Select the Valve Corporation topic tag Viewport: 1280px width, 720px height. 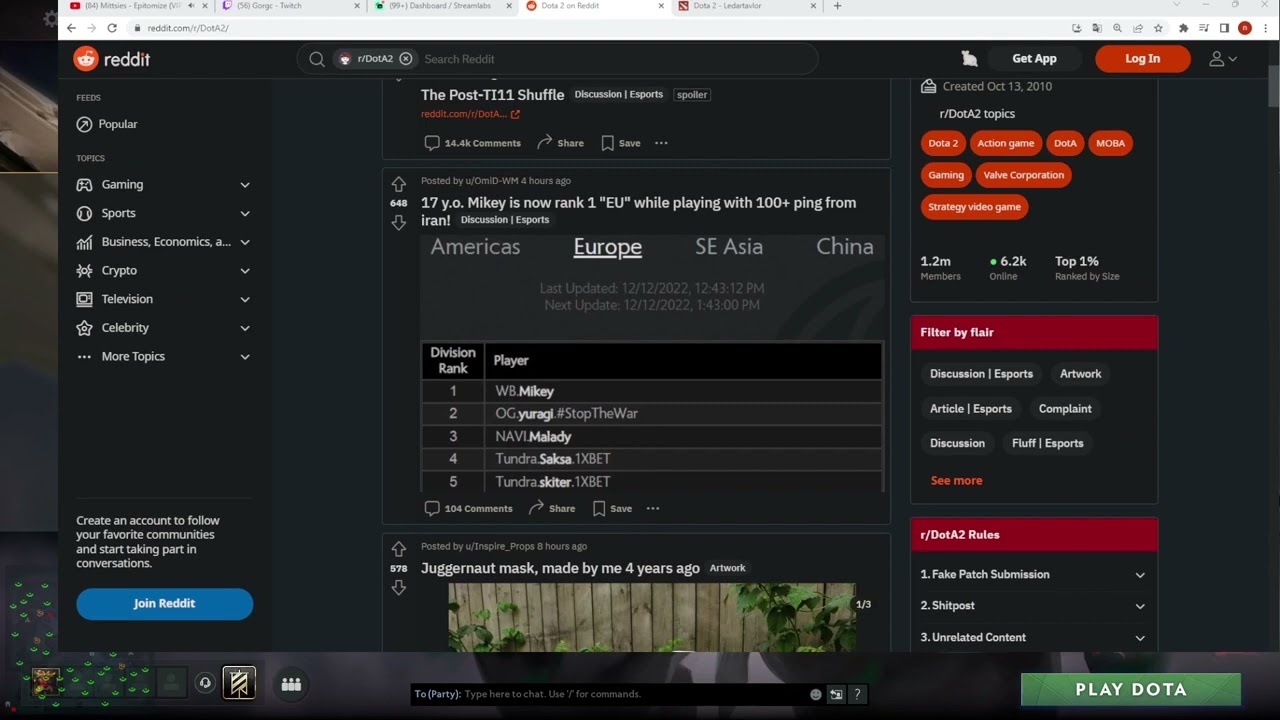click(1023, 175)
